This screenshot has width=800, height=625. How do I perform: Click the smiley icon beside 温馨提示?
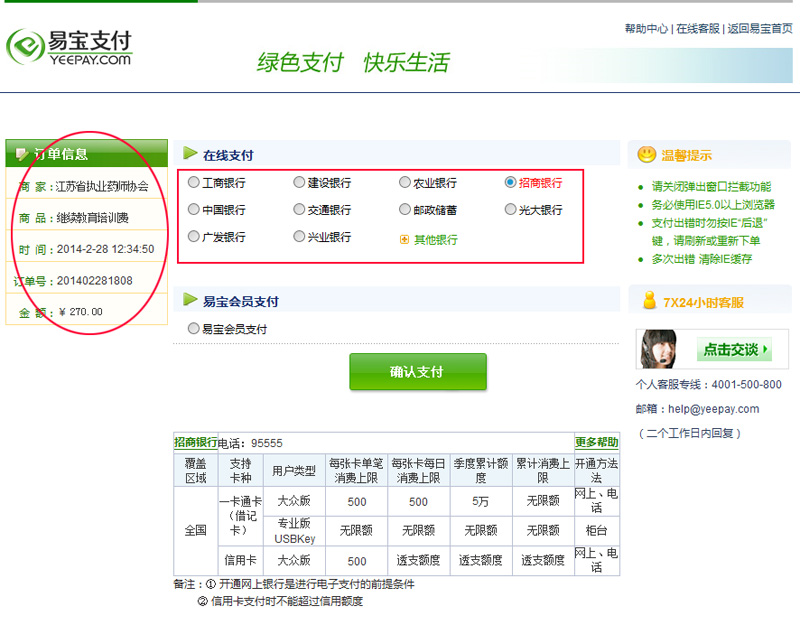point(646,154)
